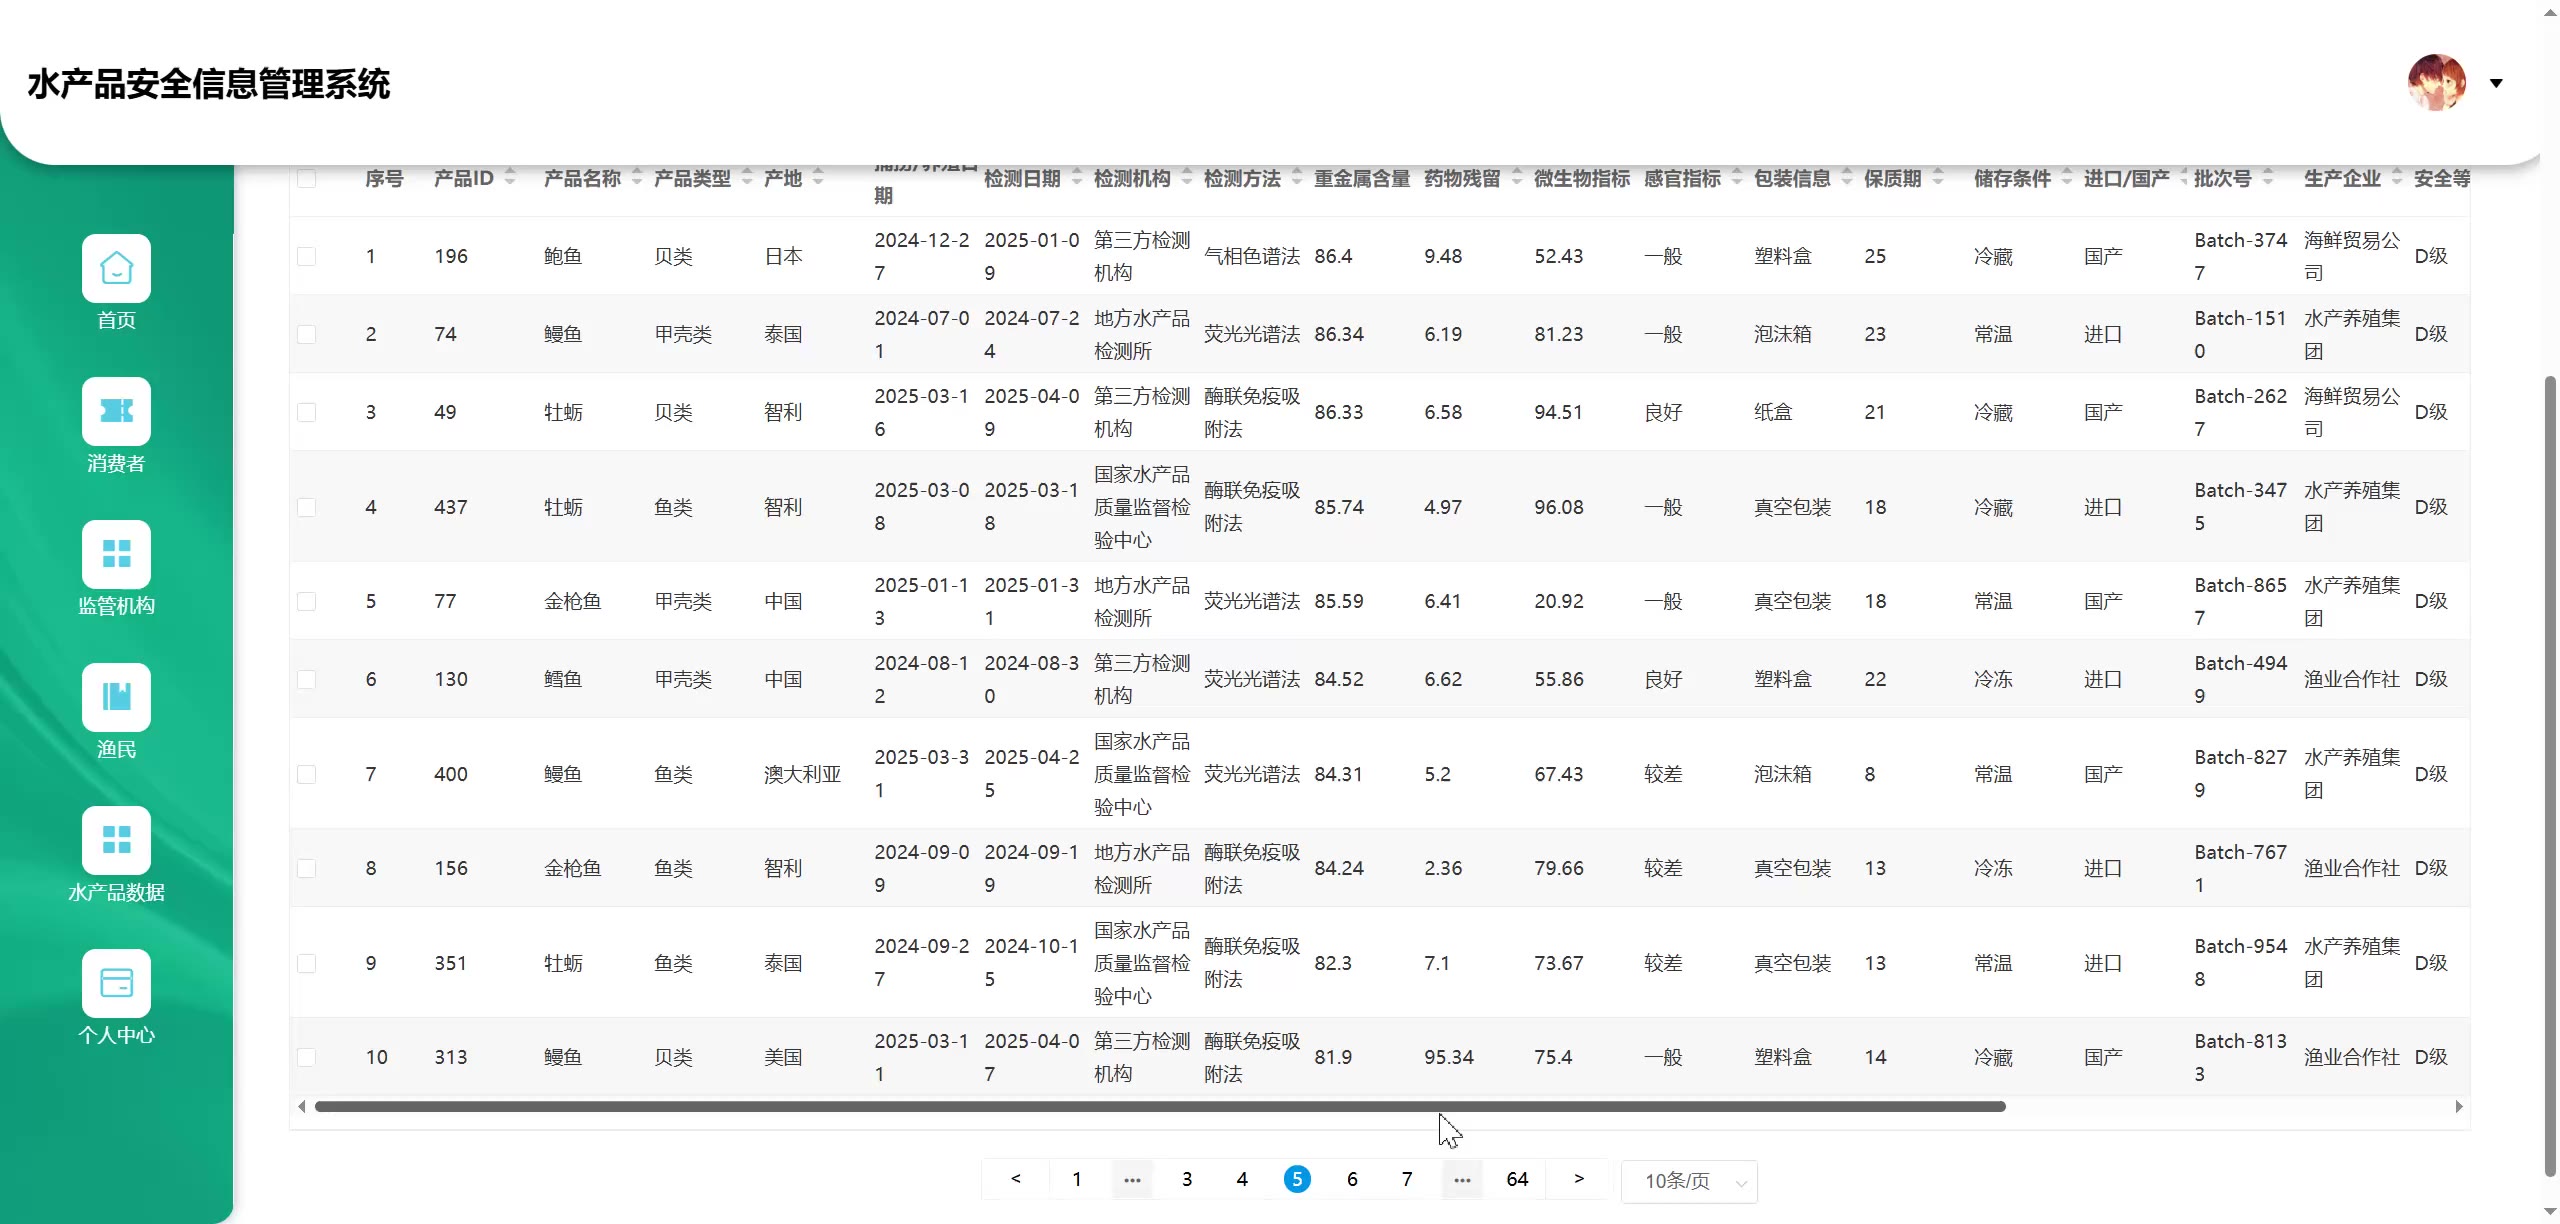Click the horizontal table scrollbar
This screenshot has height=1224, width=2560.
pyautogui.click(x=1160, y=1106)
